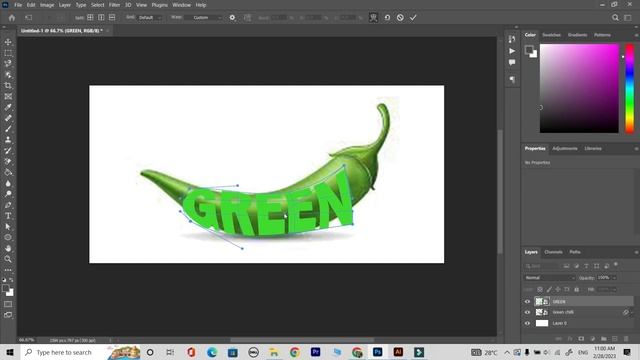The height and width of the screenshot is (360, 640).
Task: Commit the transform with the checkmark
Action: tap(413, 18)
